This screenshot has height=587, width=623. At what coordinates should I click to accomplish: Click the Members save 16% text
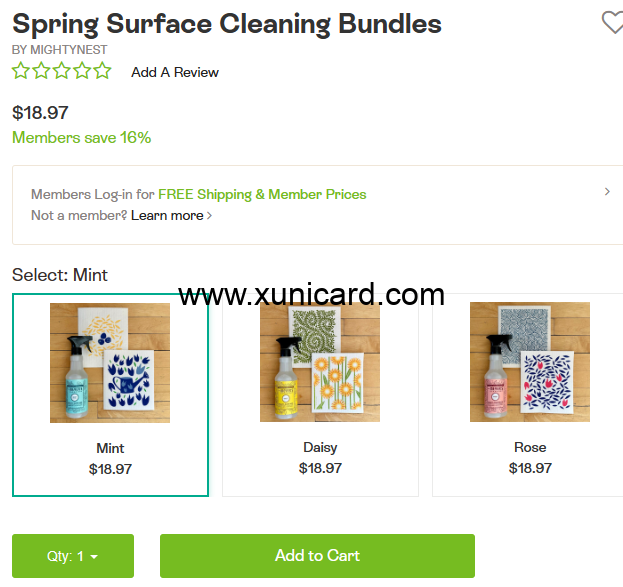(x=81, y=138)
